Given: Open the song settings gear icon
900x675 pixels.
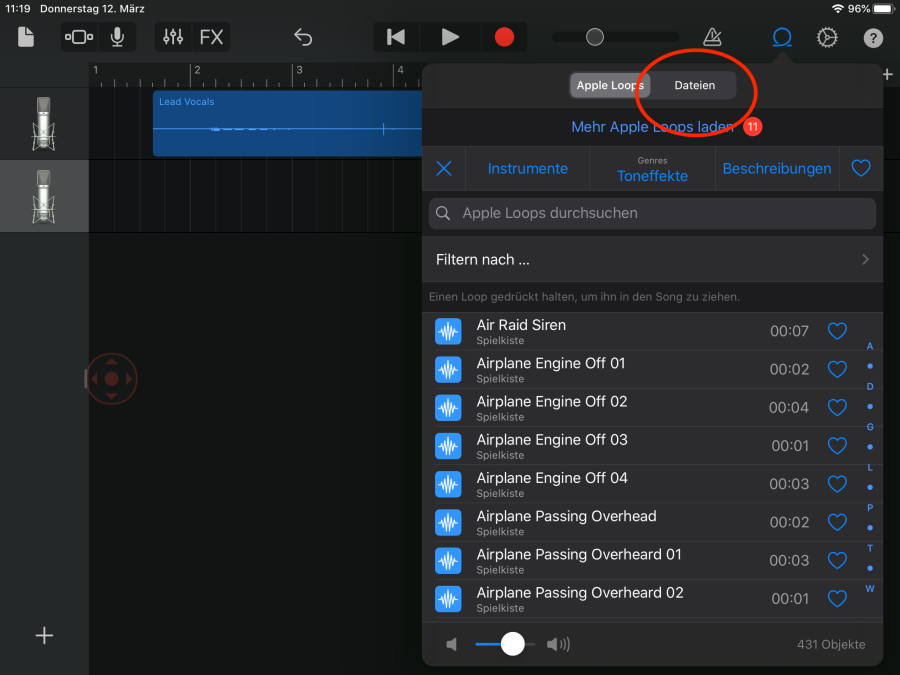Looking at the screenshot, I should click(826, 37).
